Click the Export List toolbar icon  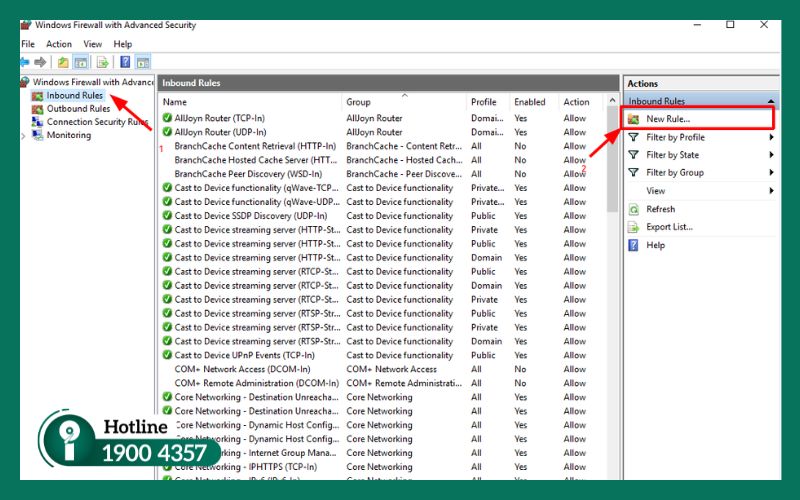(x=103, y=62)
